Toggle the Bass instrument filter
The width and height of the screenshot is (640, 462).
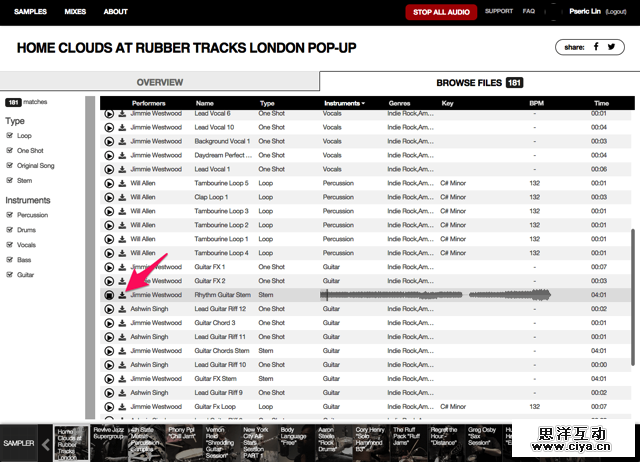[x=10, y=260]
